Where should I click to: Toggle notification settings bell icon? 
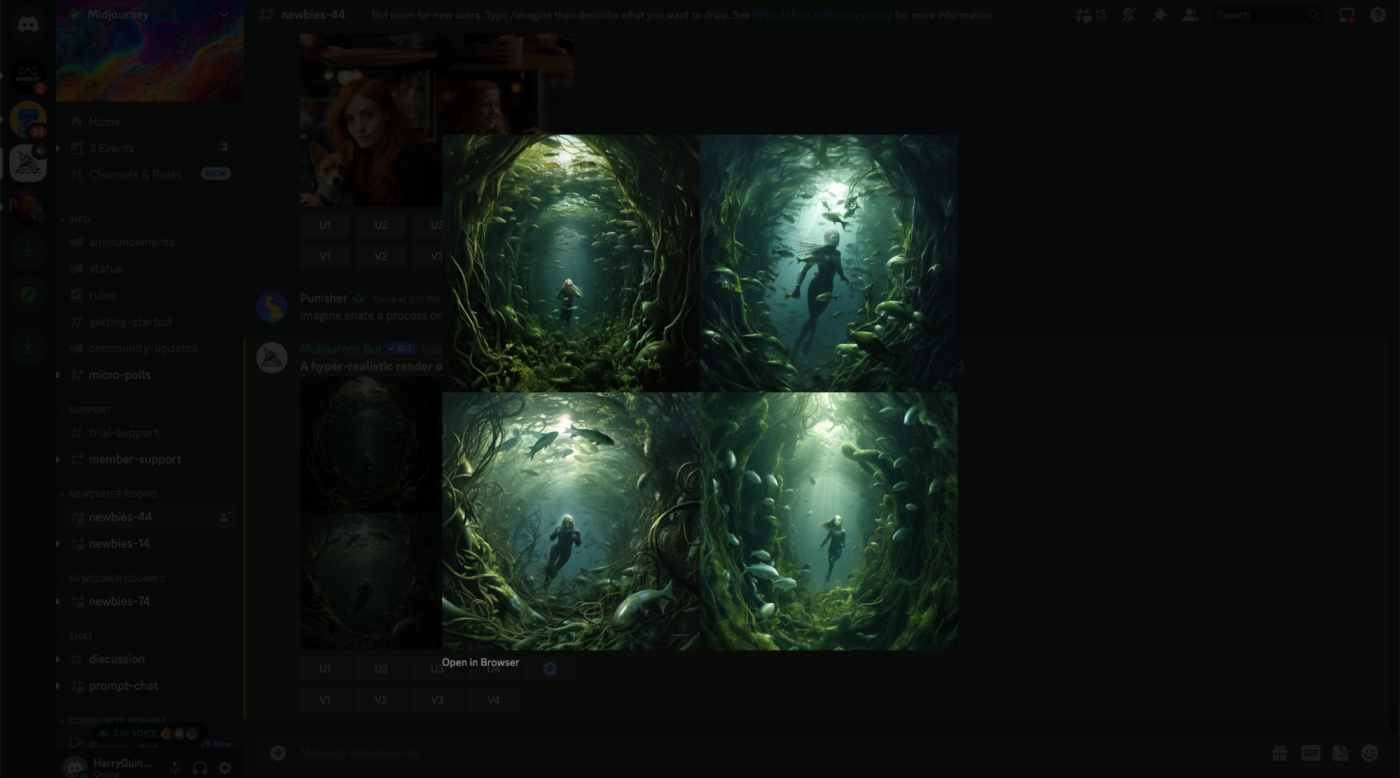pyautogui.click(x=1129, y=15)
